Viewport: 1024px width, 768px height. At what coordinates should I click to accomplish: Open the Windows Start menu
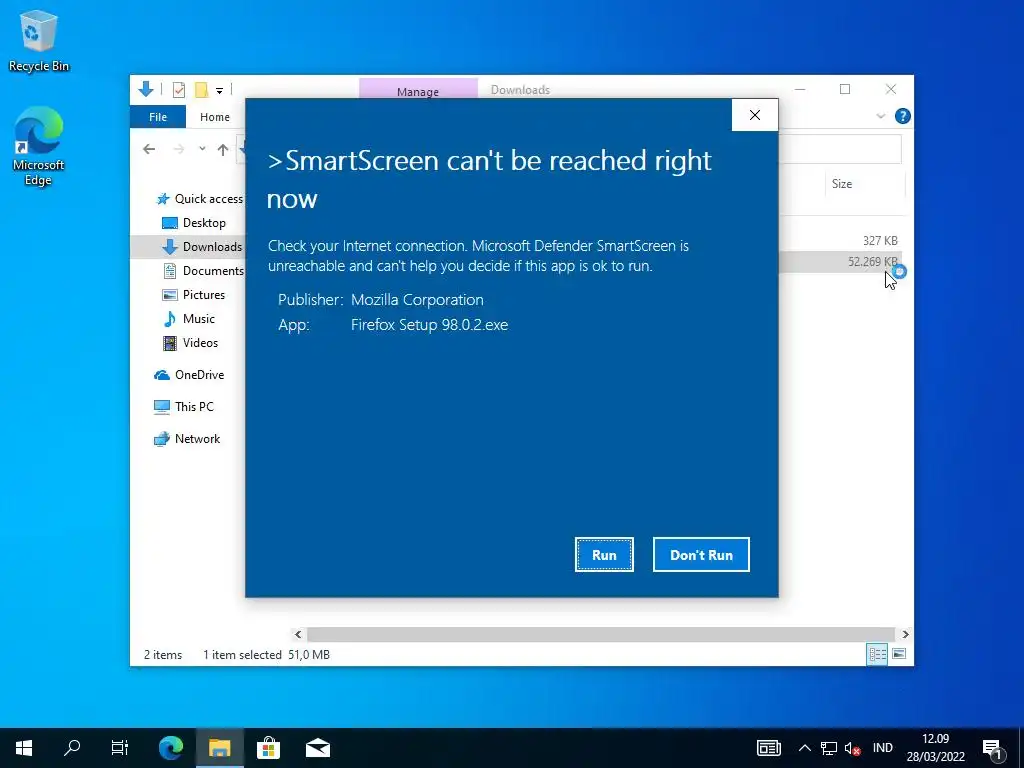[24, 748]
